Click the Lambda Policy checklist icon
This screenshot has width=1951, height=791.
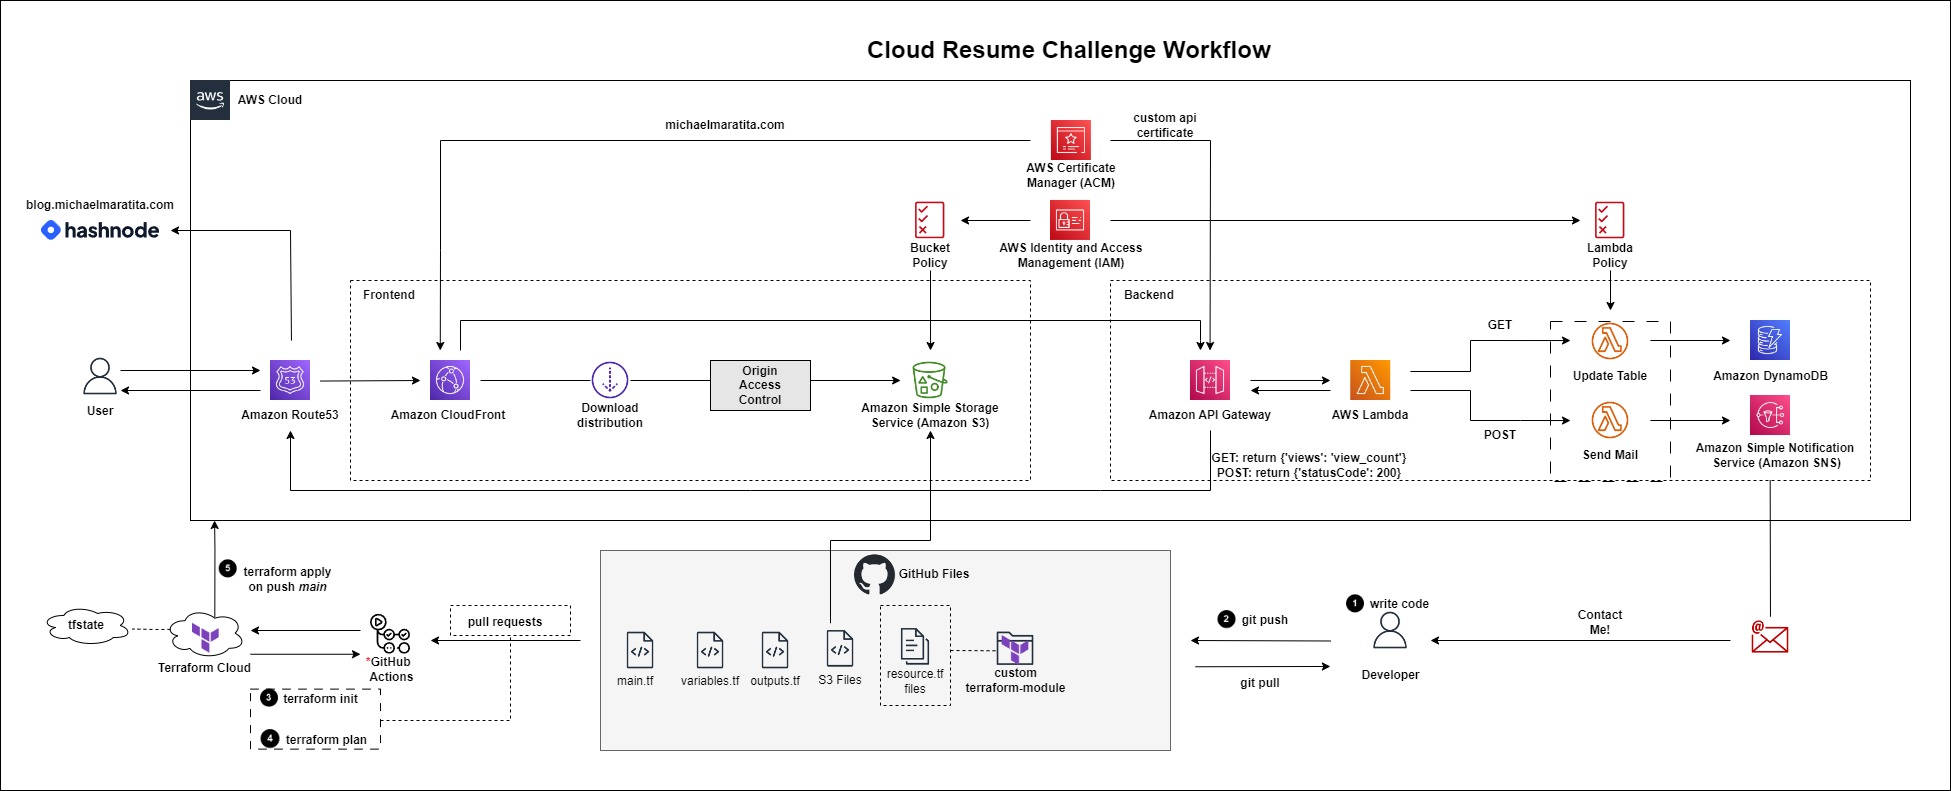pyautogui.click(x=1609, y=220)
